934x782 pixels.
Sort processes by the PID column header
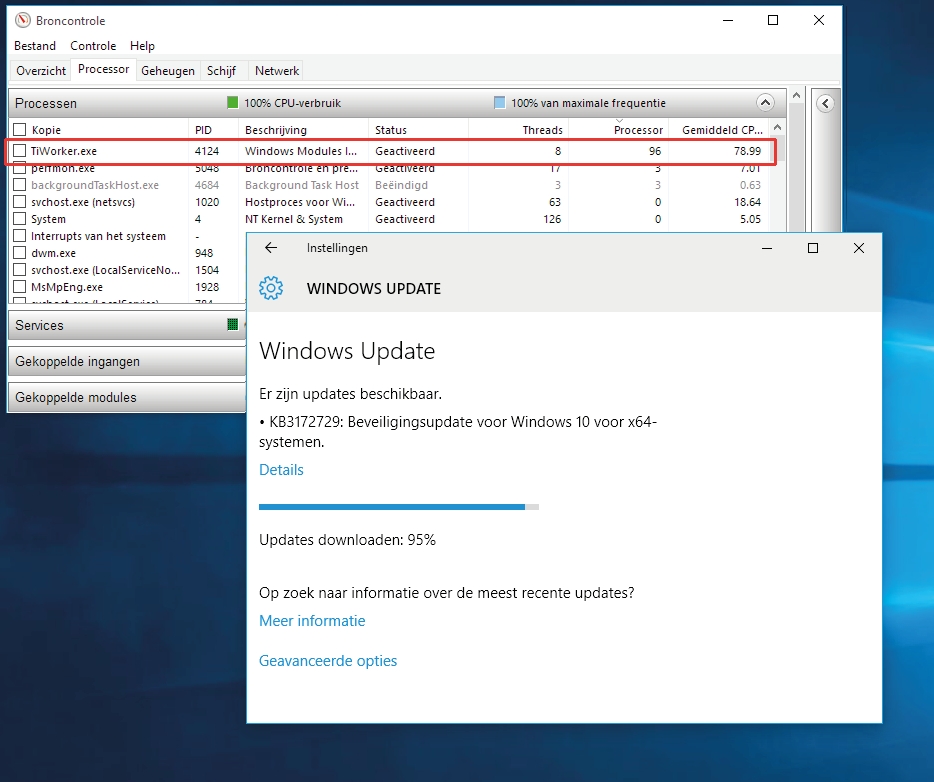(x=204, y=130)
